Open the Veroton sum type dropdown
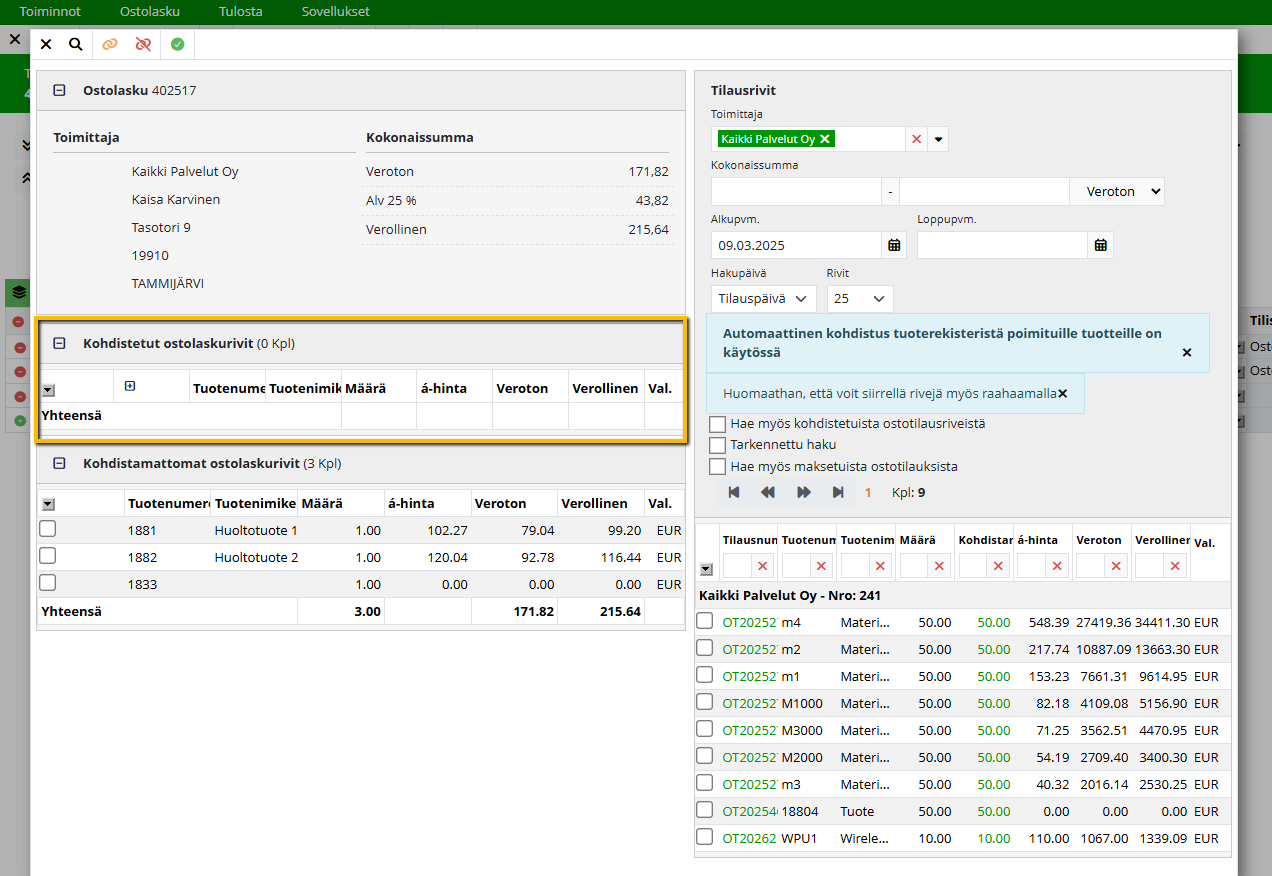This screenshot has height=876, width=1272. [1116, 191]
